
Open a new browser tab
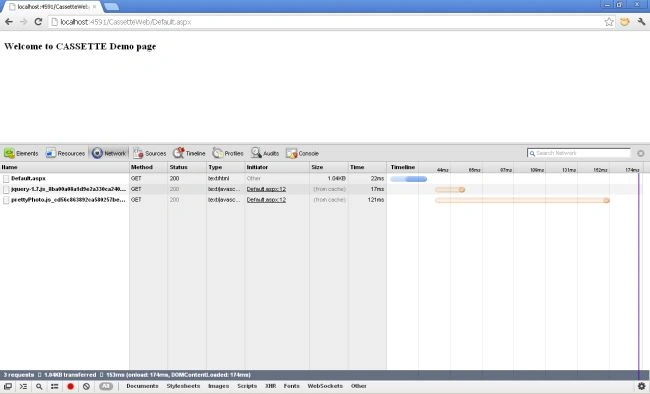point(111,7)
